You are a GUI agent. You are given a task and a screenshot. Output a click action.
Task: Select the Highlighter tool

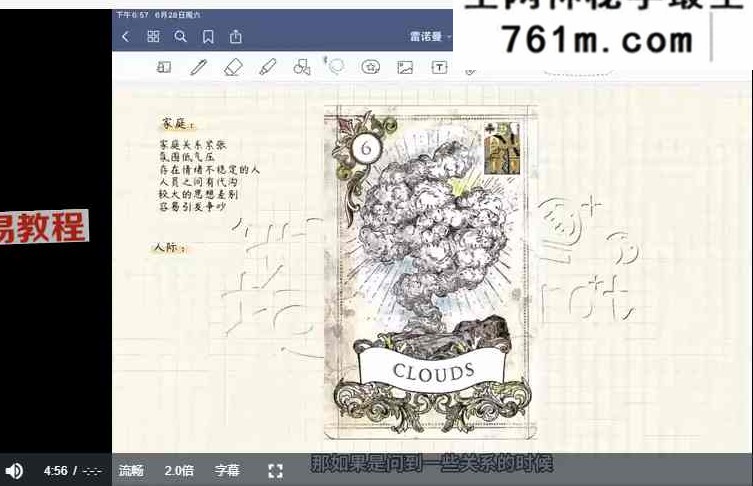click(x=267, y=67)
